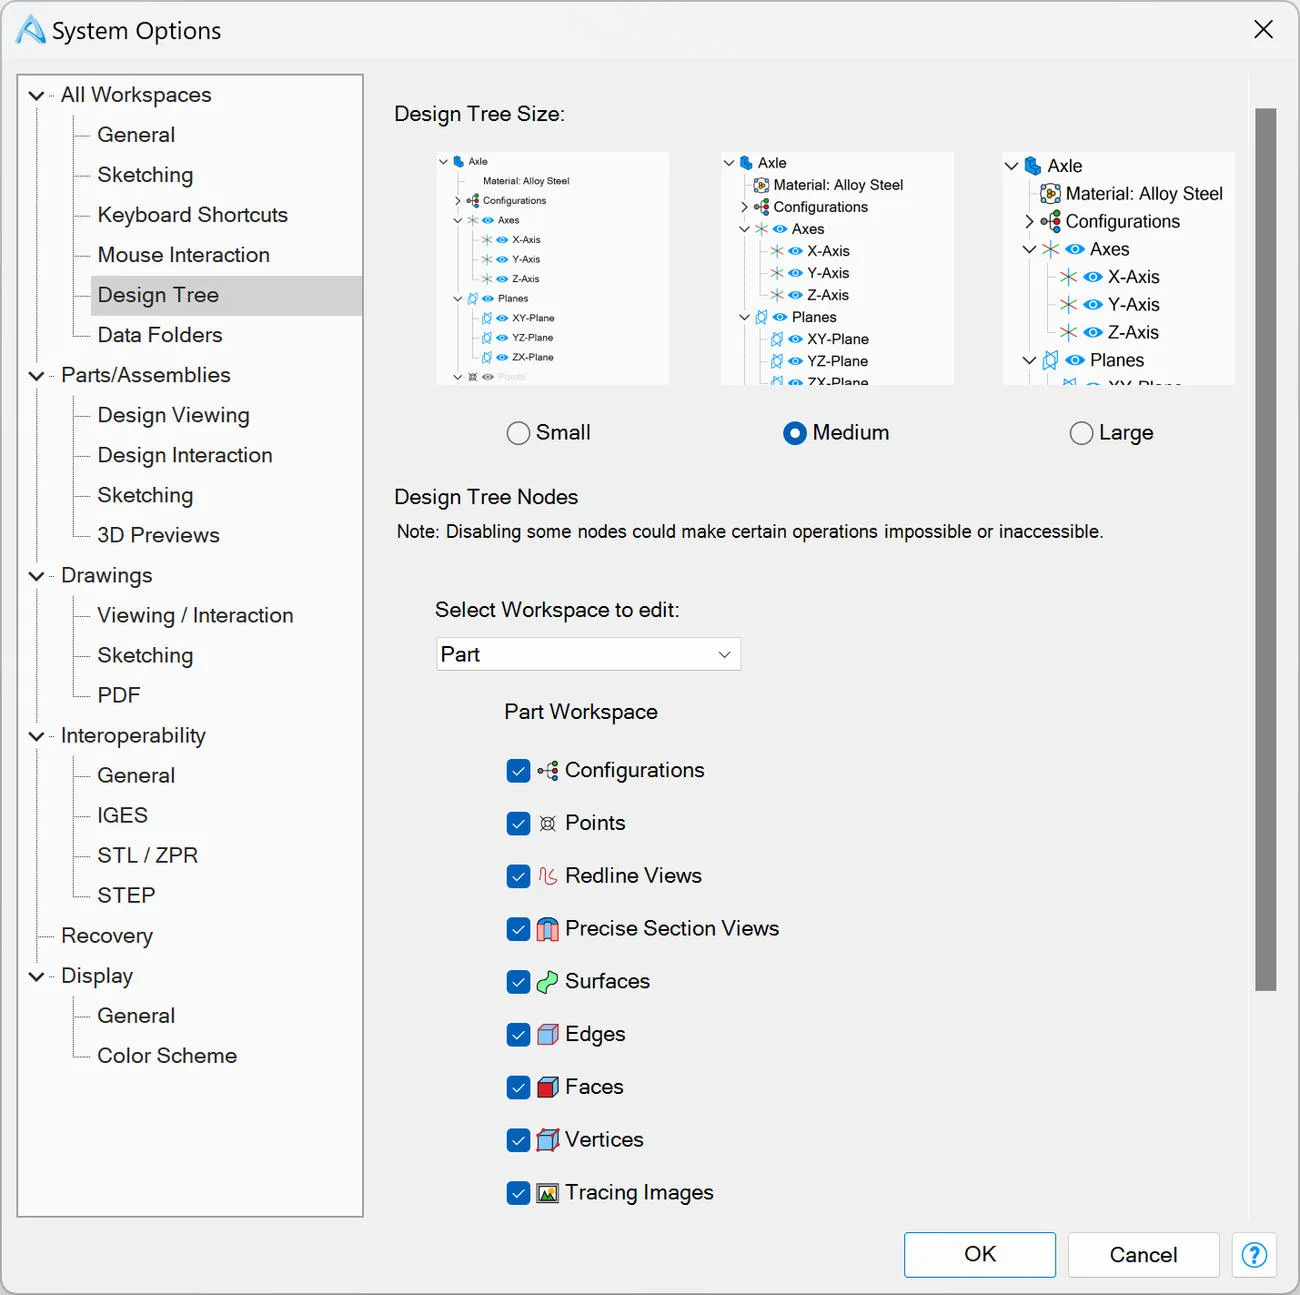
Task: Select the Medium tree size radio
Action: (x=795, y=433)
